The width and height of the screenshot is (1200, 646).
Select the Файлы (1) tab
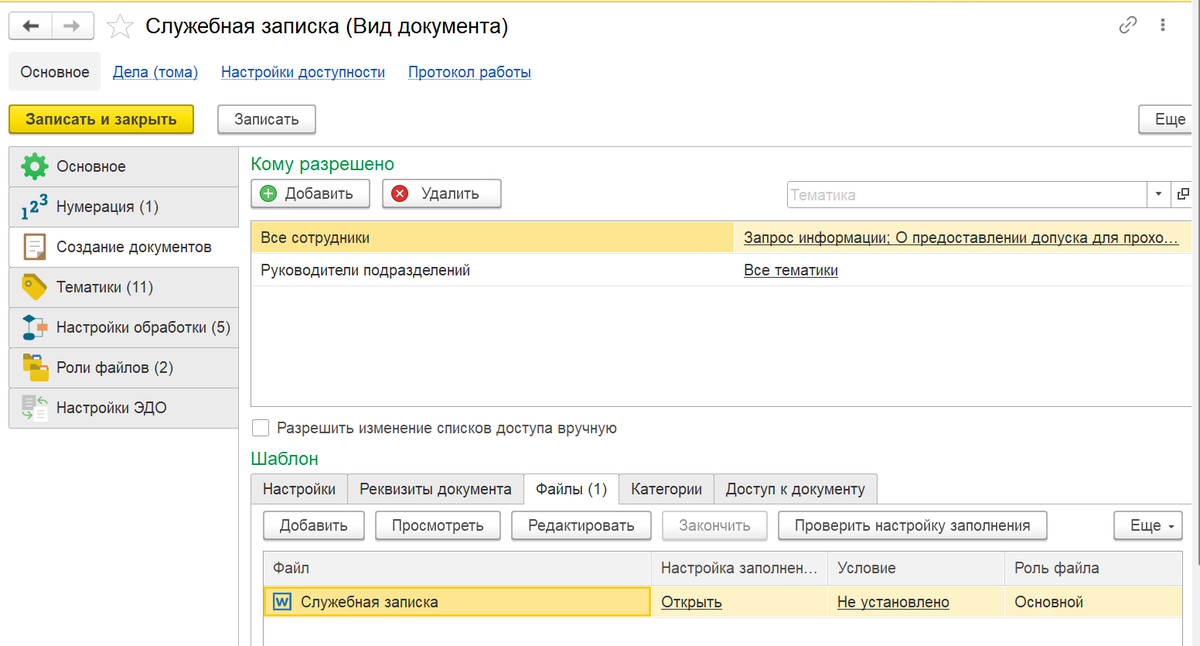(571, 489)
